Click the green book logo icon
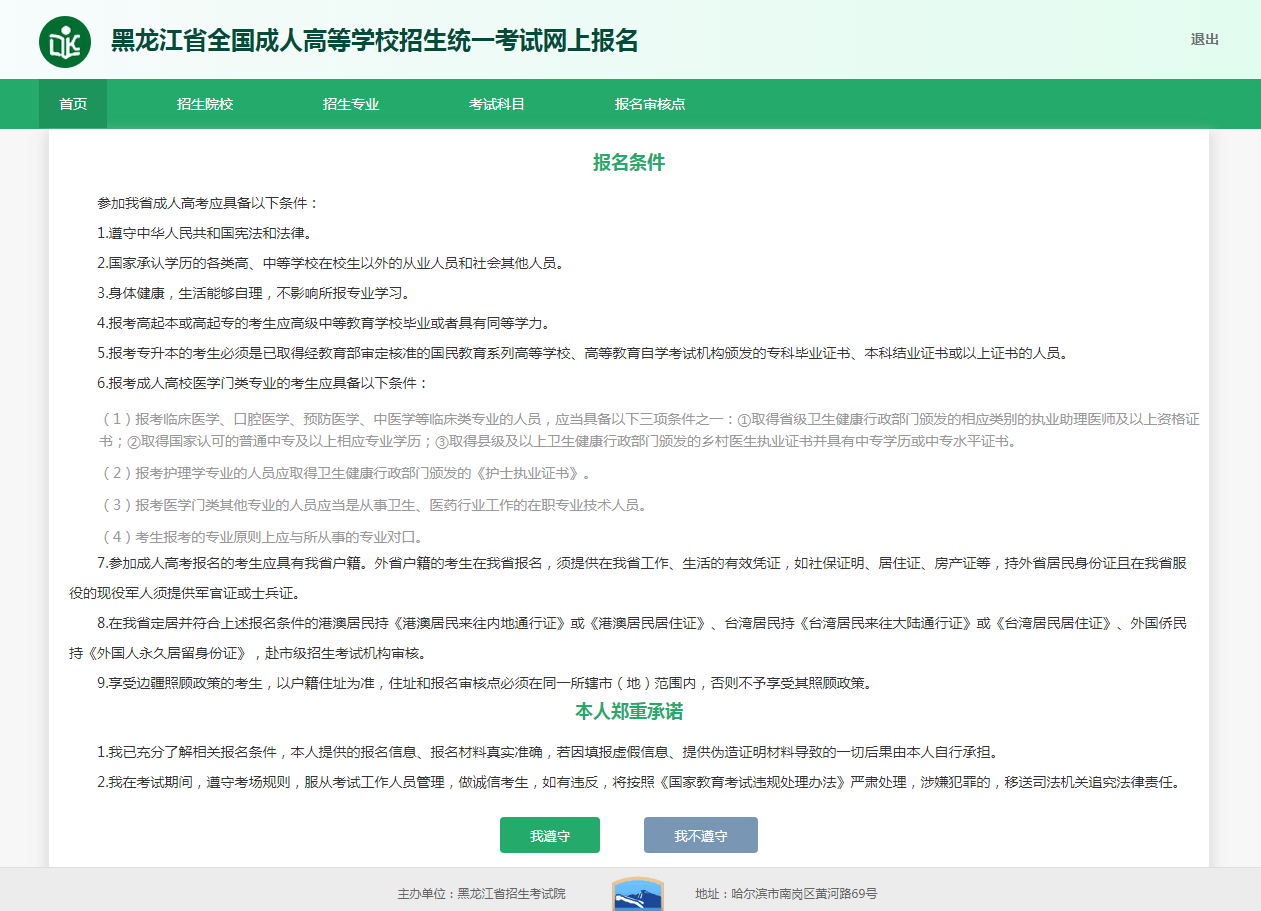This screenshot has width=1261, height=911. (x=64, y=41)
